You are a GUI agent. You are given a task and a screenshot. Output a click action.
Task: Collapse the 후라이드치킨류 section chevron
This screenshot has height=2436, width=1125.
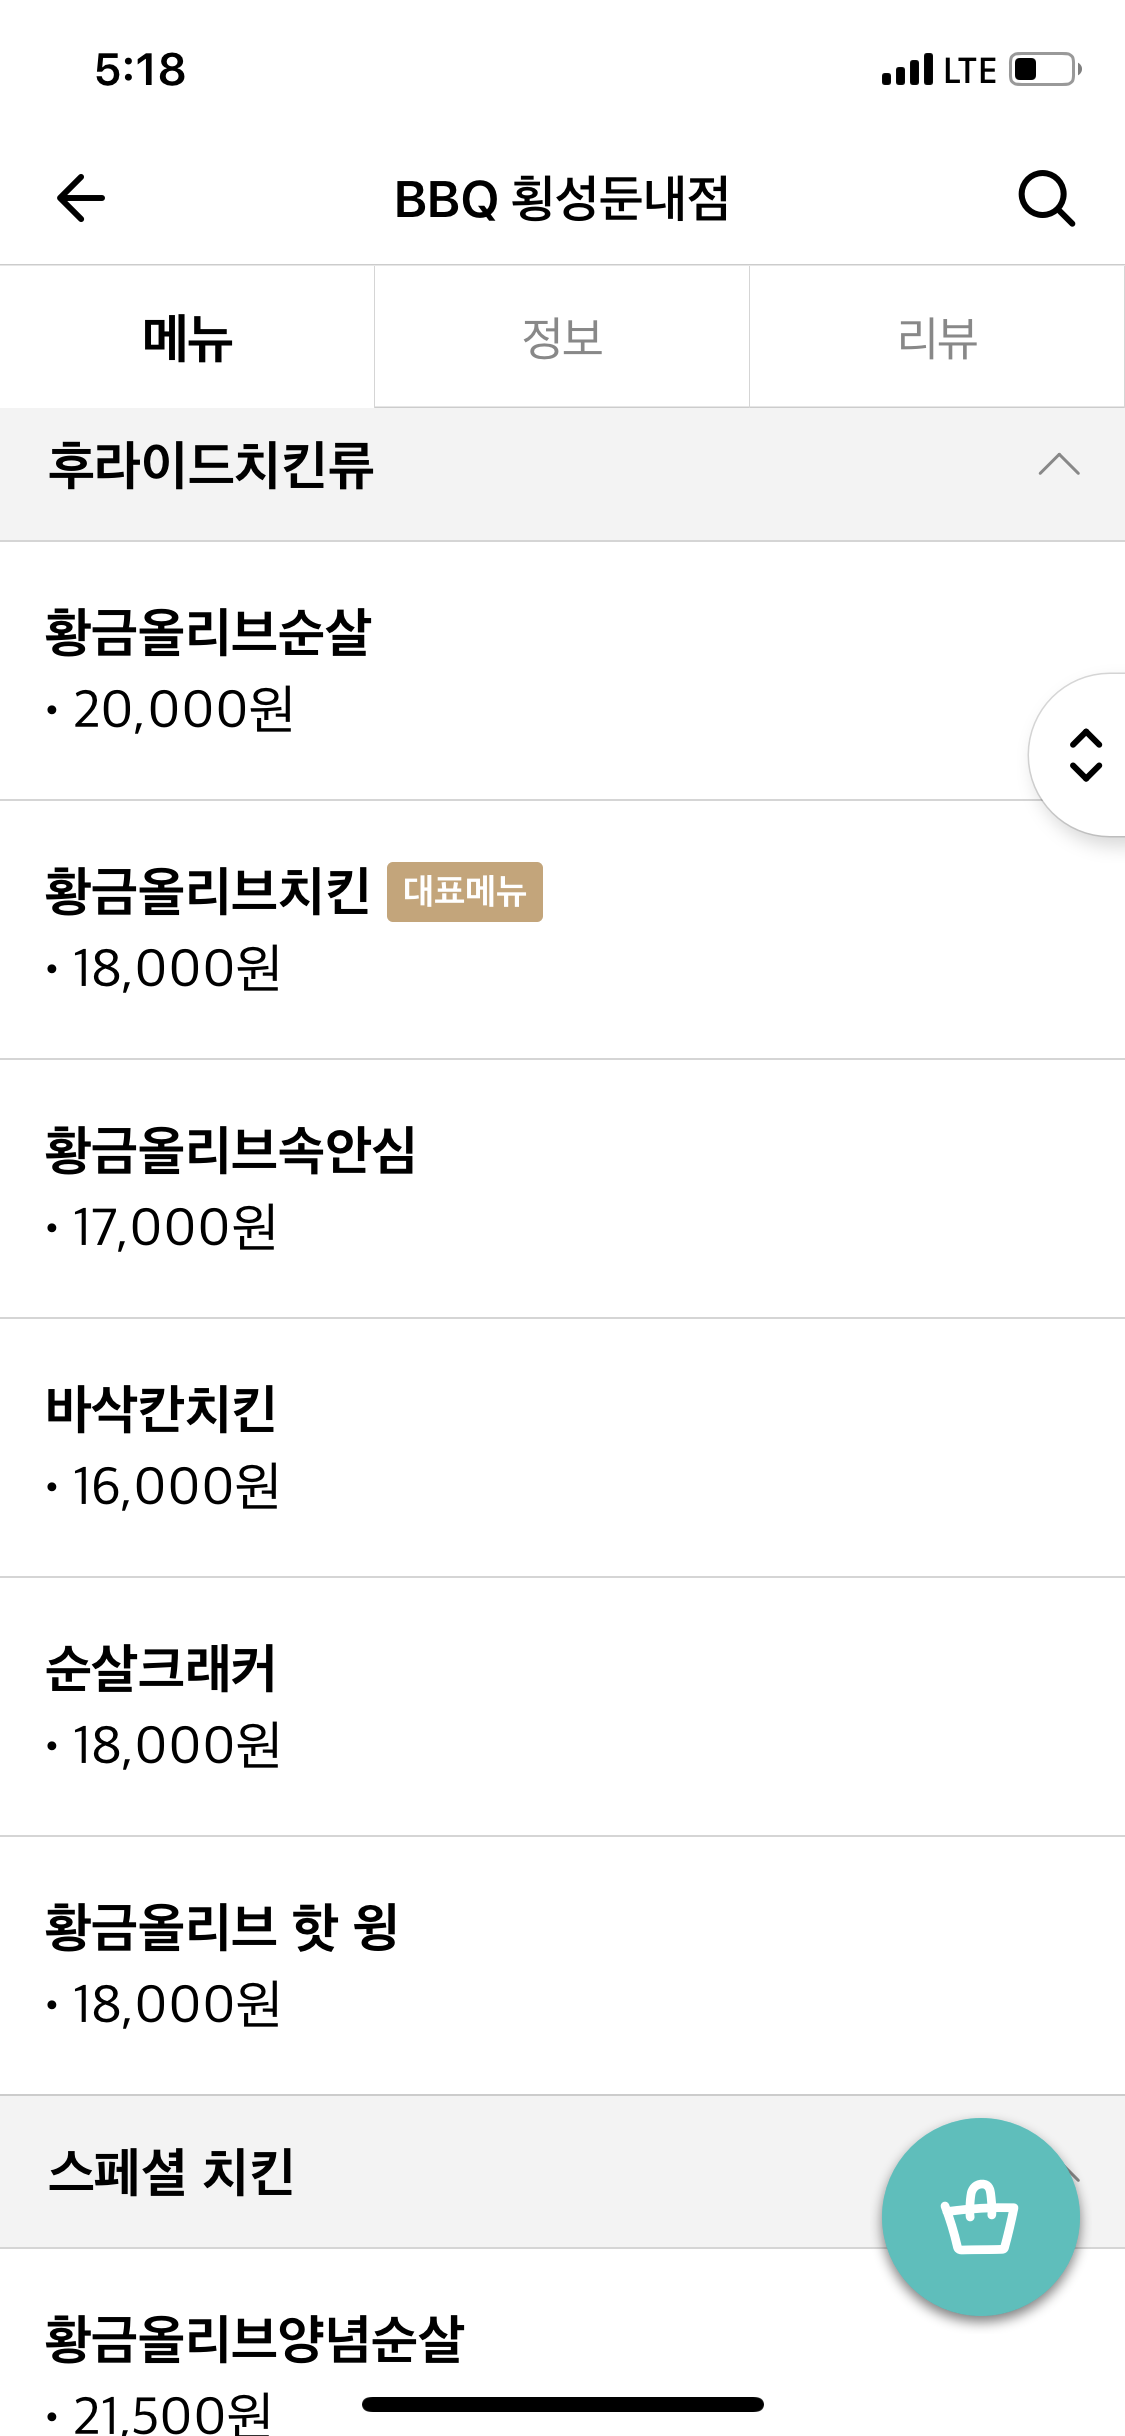[1058, 465]
